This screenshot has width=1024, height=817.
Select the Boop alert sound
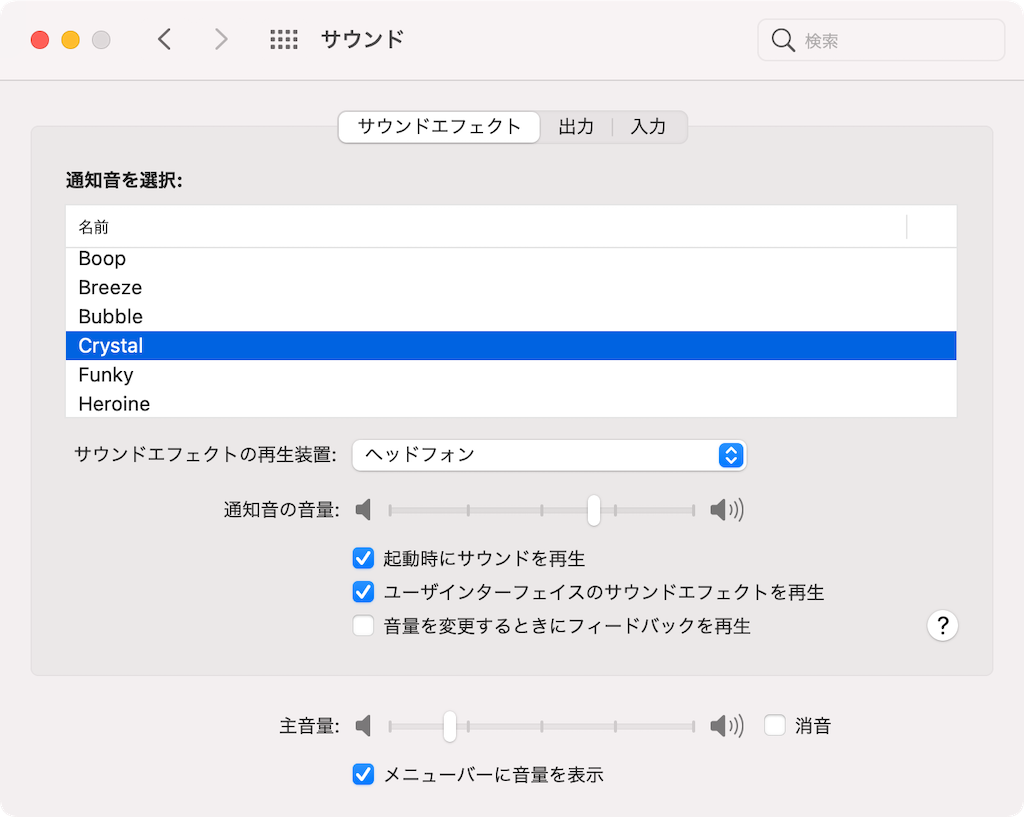pyautogui.click(x=511, y=259)
